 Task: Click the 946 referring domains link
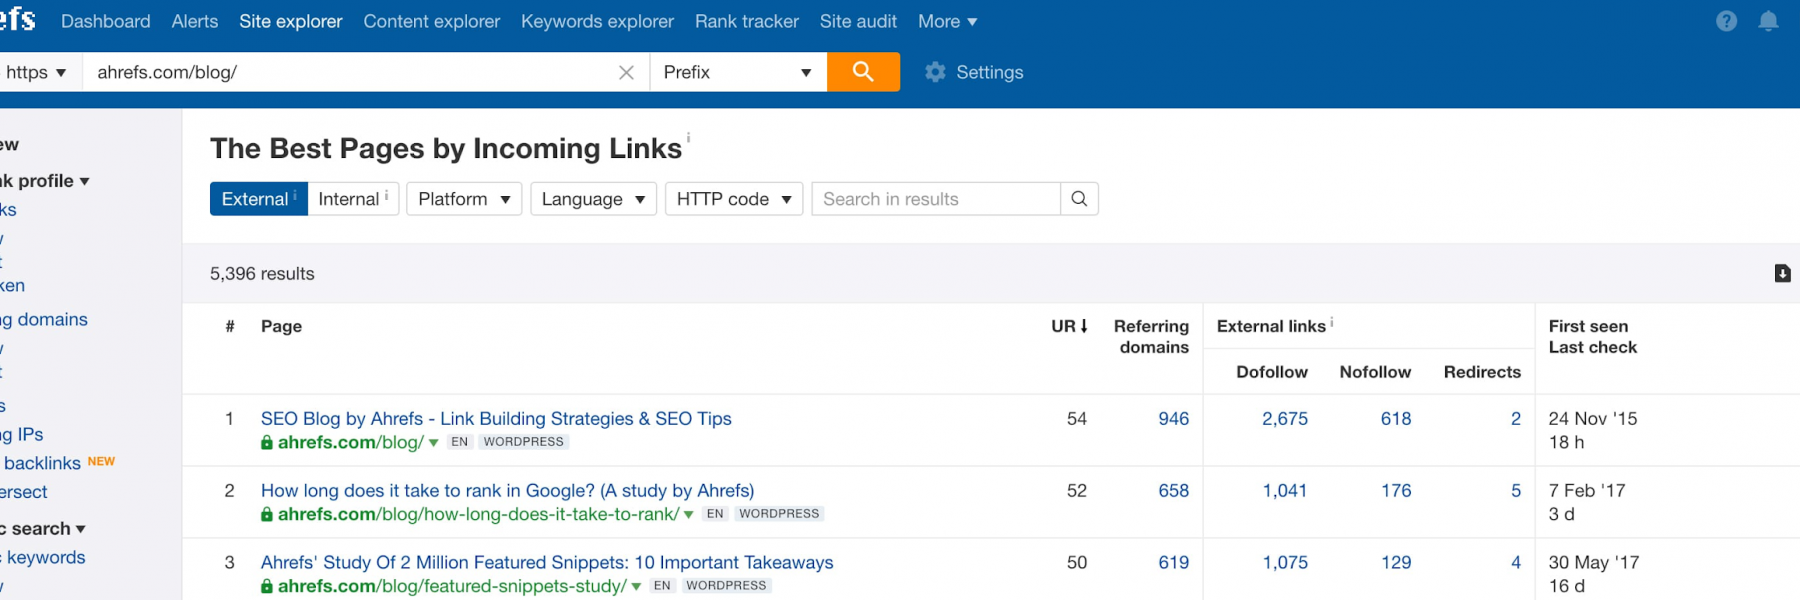(1173, 418)
